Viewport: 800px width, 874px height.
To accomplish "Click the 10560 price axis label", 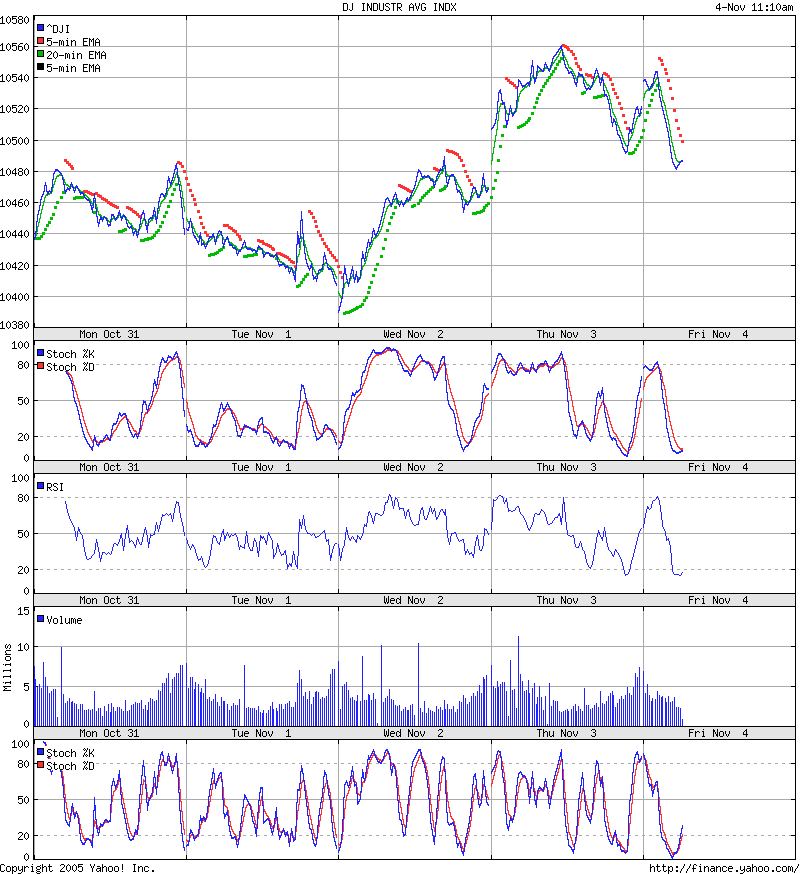I will [14, 47].
